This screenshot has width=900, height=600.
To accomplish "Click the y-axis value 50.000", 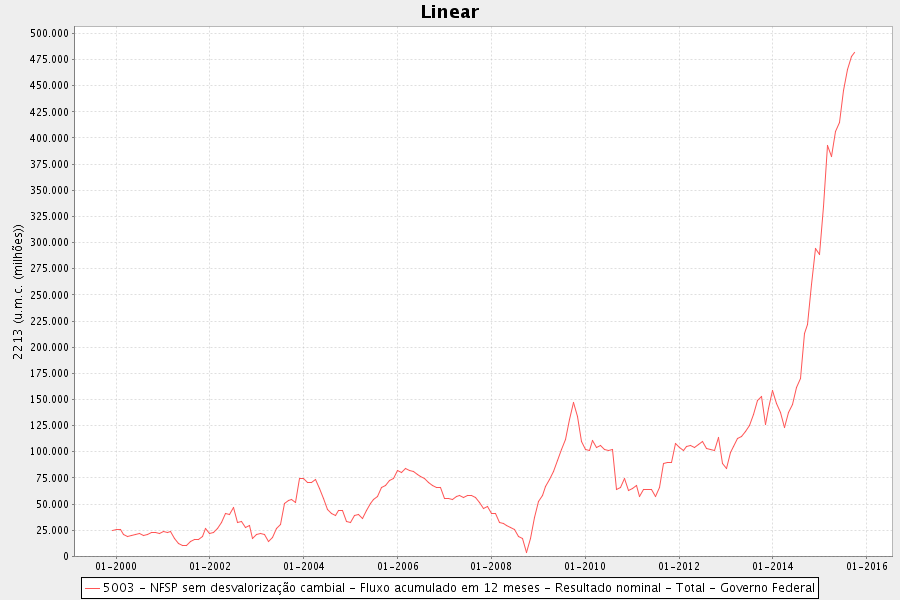I will pos(52,504).
